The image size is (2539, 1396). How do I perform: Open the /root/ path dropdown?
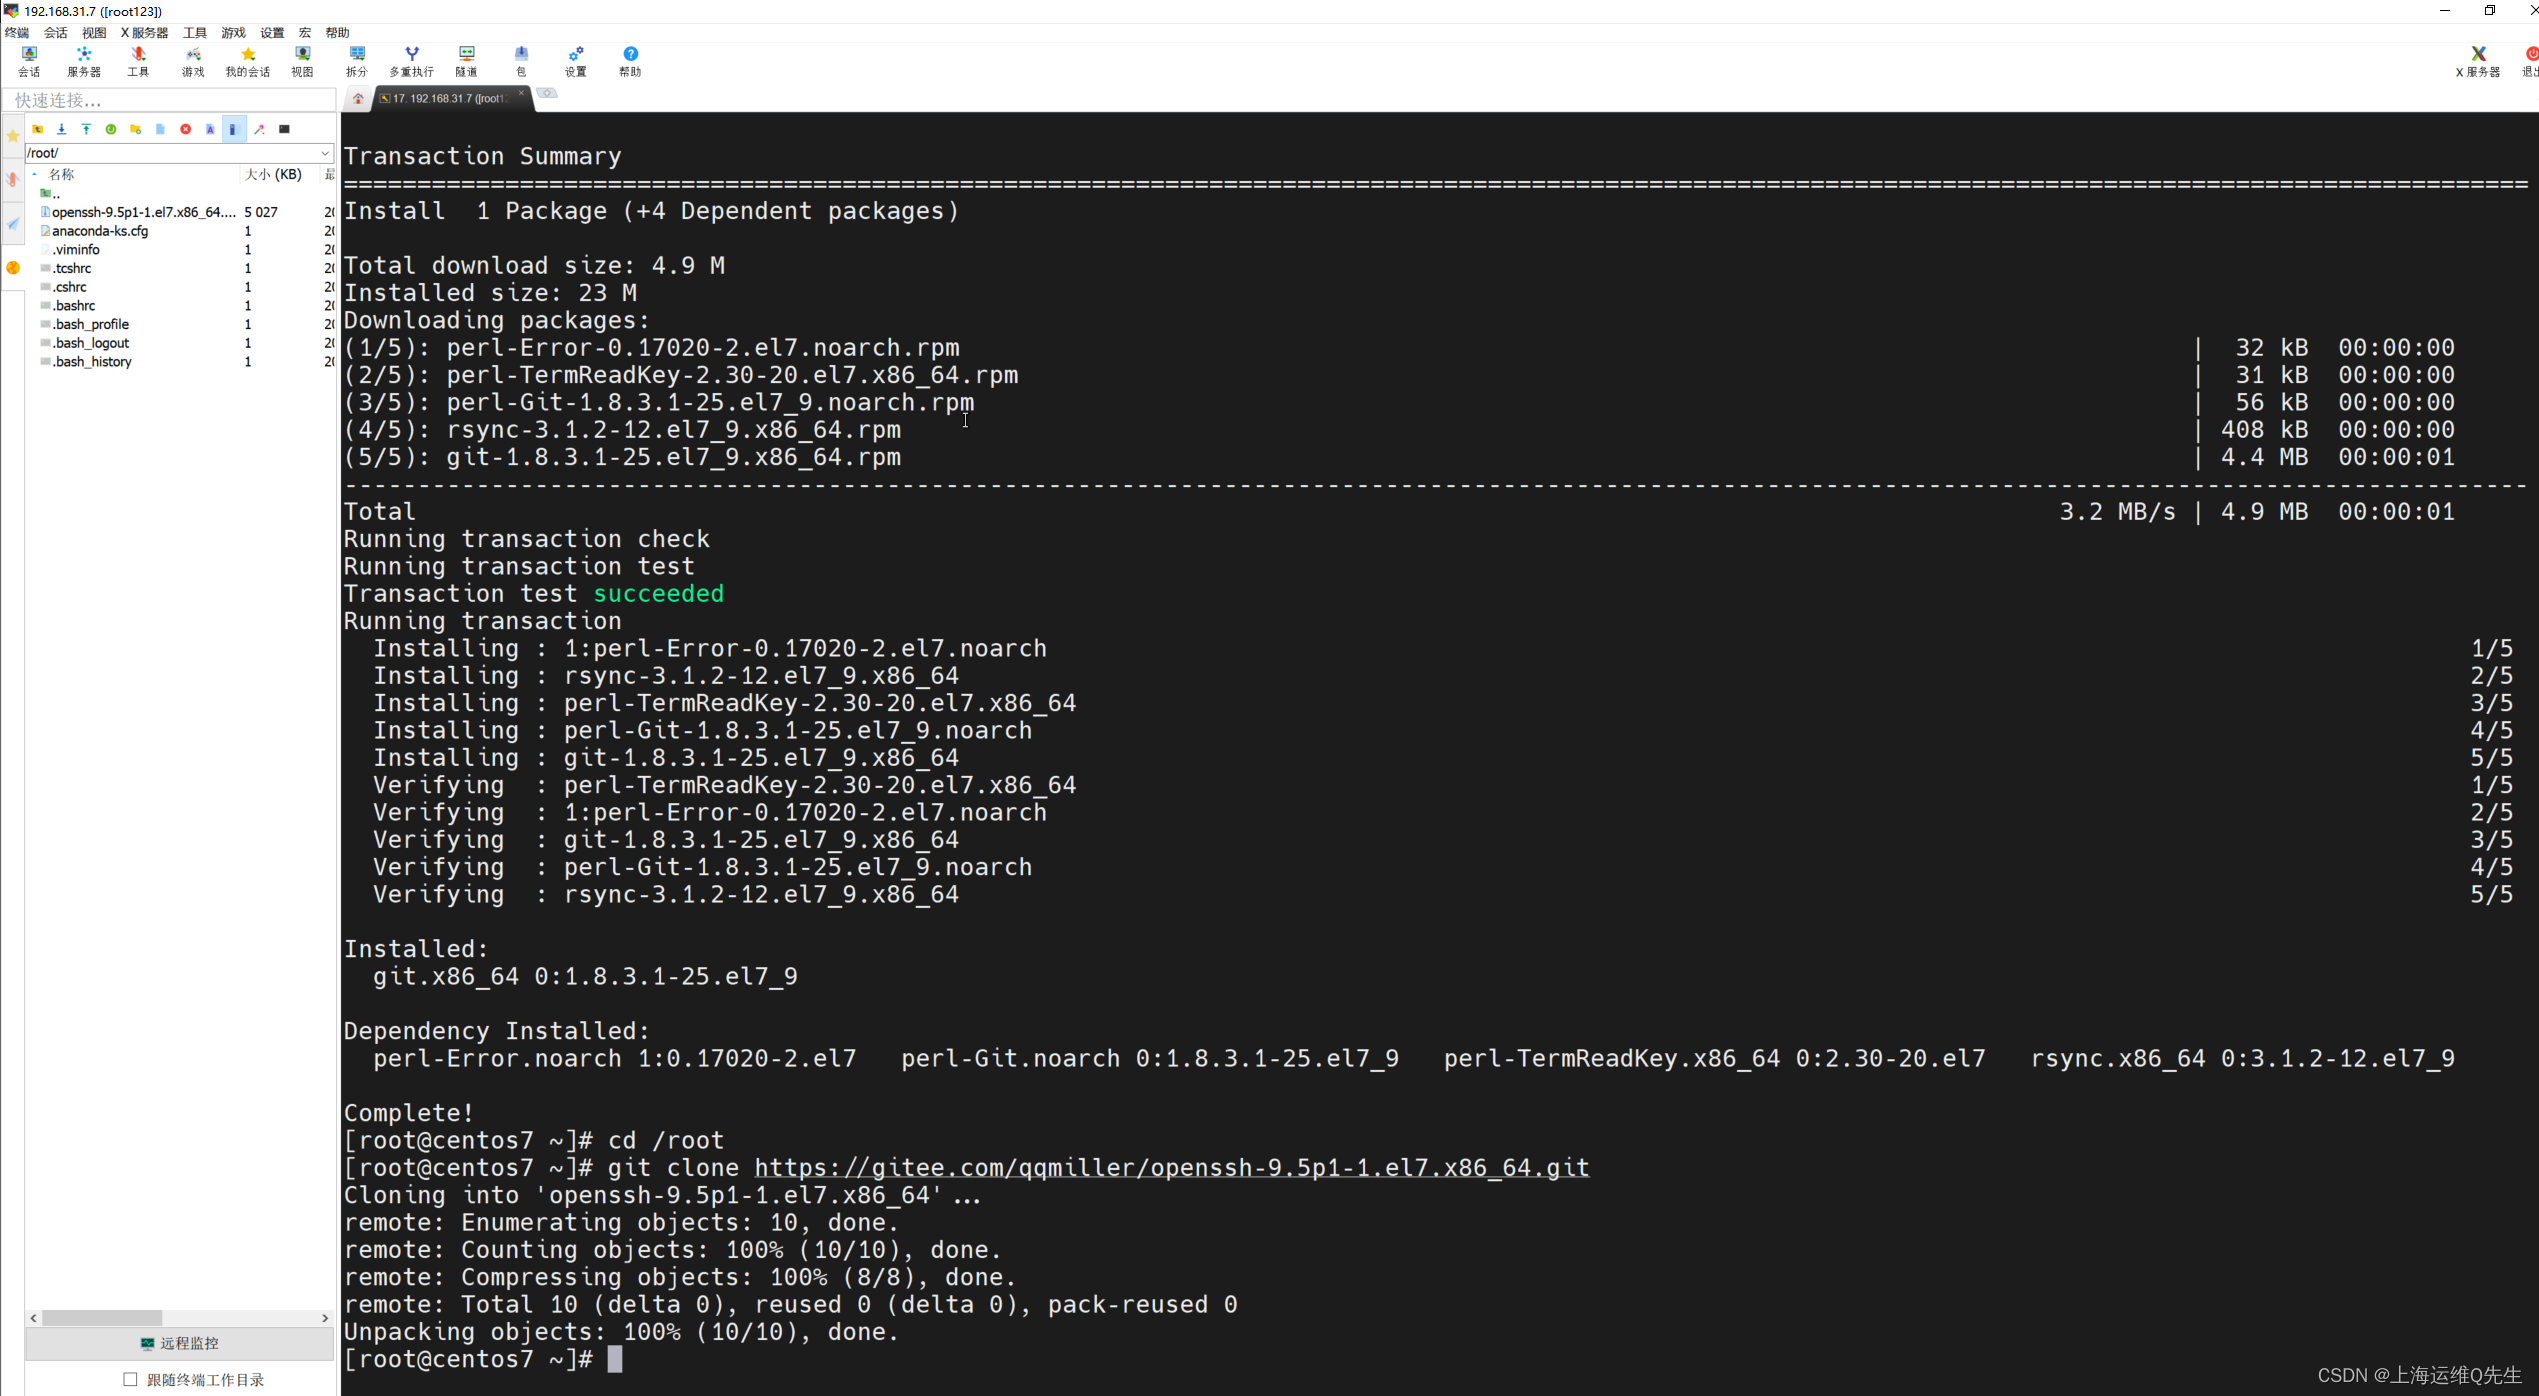coord(323,153)
